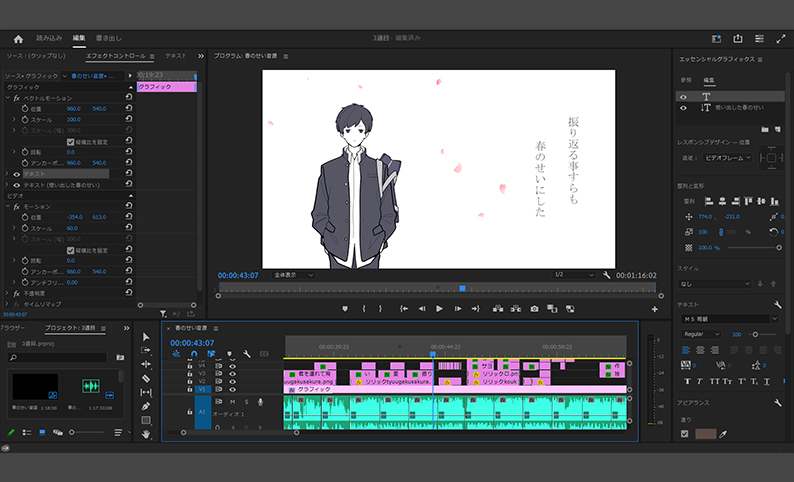Open the 全体表示 zoom level dropdown
794x482 pixels.
tap(293, 275)
